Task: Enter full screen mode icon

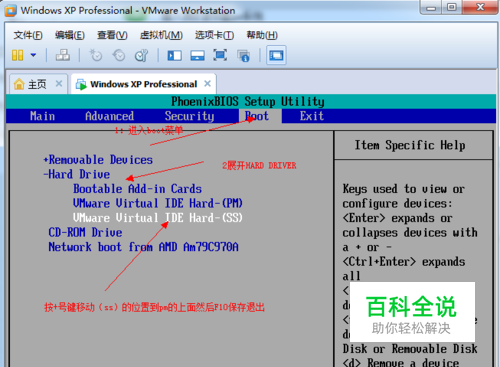Action: pyautogui.click(x=220, y=55)
